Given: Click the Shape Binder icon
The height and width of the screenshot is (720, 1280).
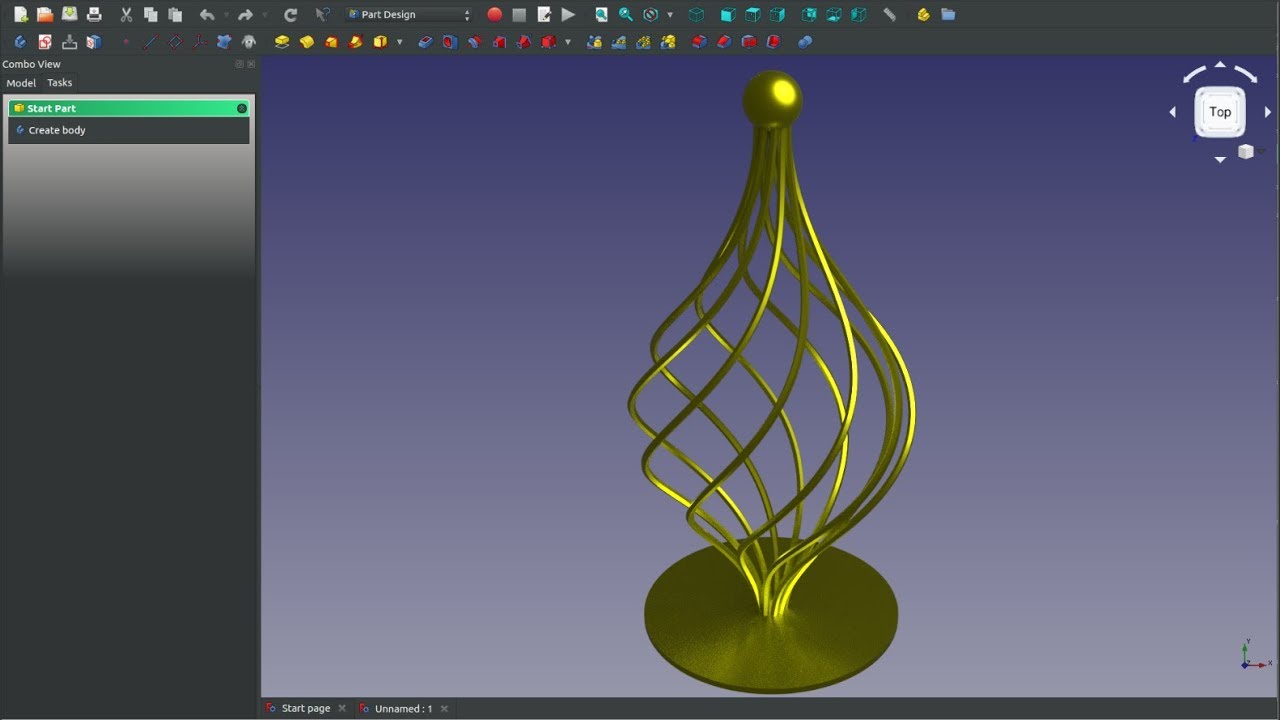Looking at the screenshot, I should [x=224, y=42].
